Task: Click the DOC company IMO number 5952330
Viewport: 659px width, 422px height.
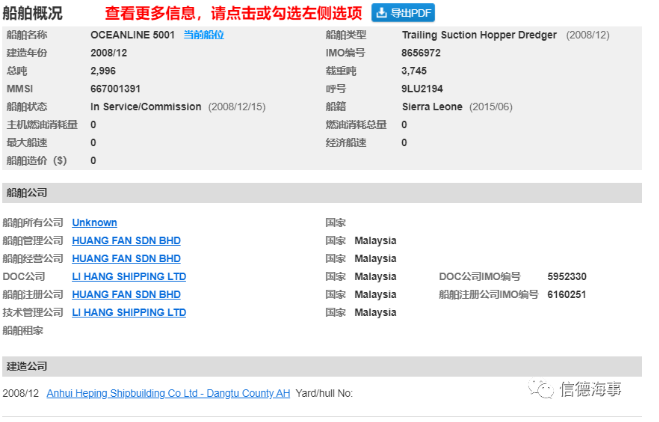Action: 567,277
